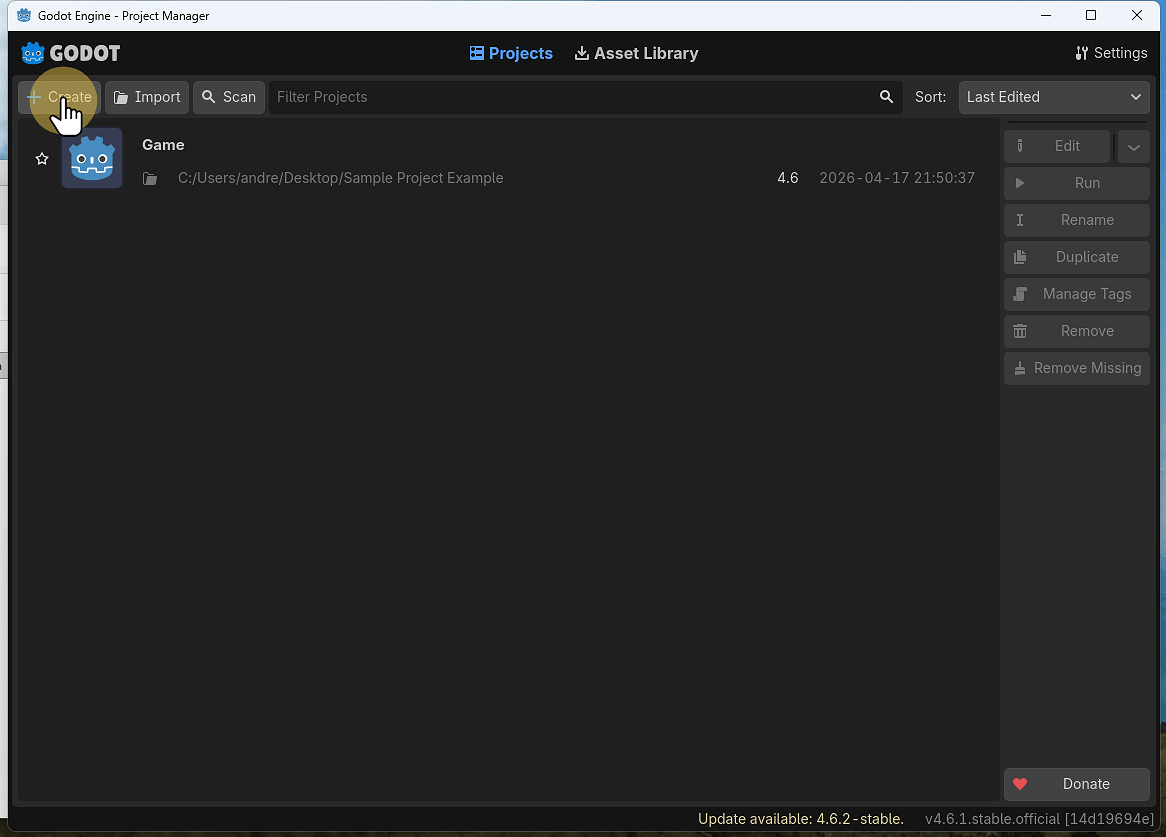Expand the Edit options chevron dropdown
Screen dimensions: 1166x837
(x=1133, y=146)
